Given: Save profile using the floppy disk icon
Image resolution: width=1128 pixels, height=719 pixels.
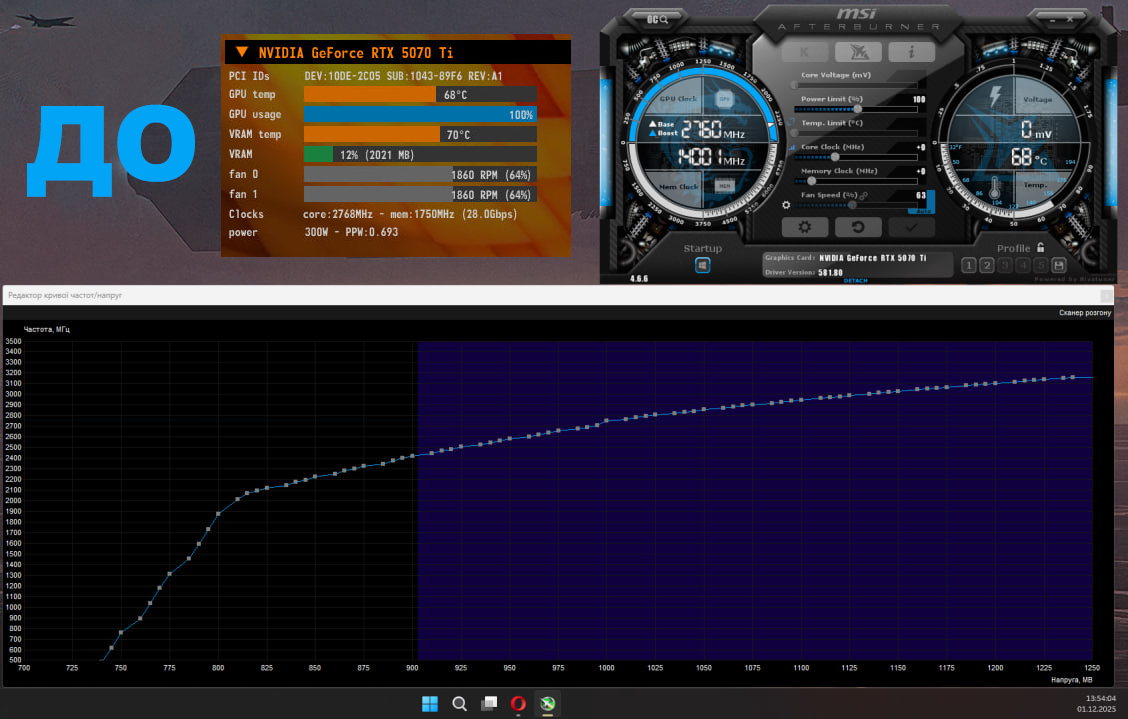Looking at the screenshot, I should pyautogui.click(x=1058, y=265).
